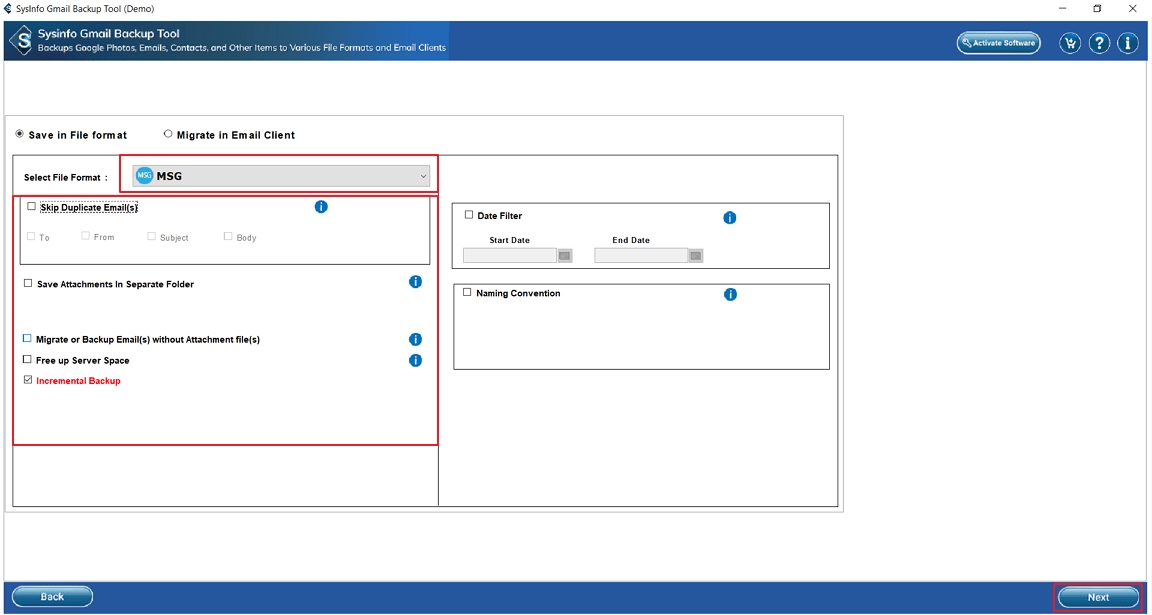
Task: Open the help question mark icon
Action: coord(1099,43)
